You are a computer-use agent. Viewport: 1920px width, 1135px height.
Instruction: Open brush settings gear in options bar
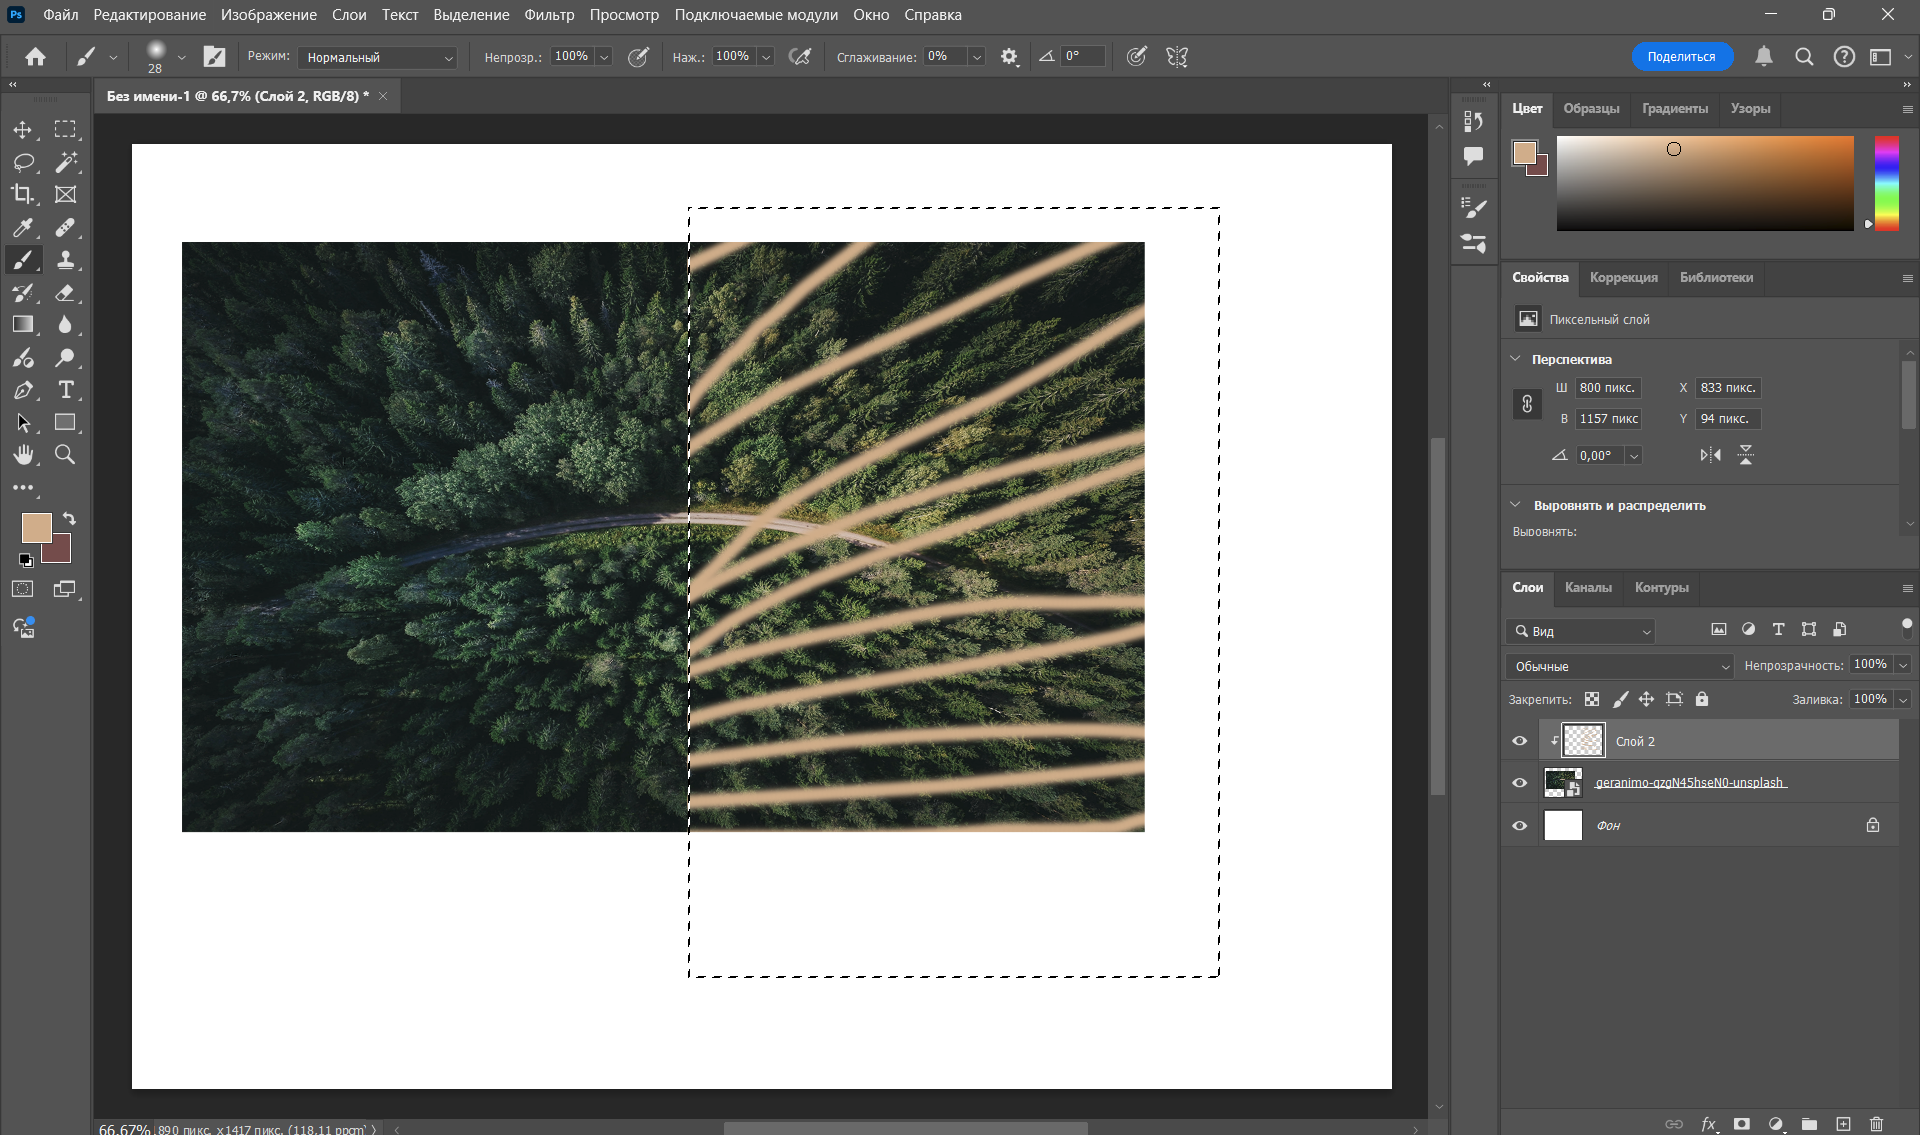click(1009, 57)
